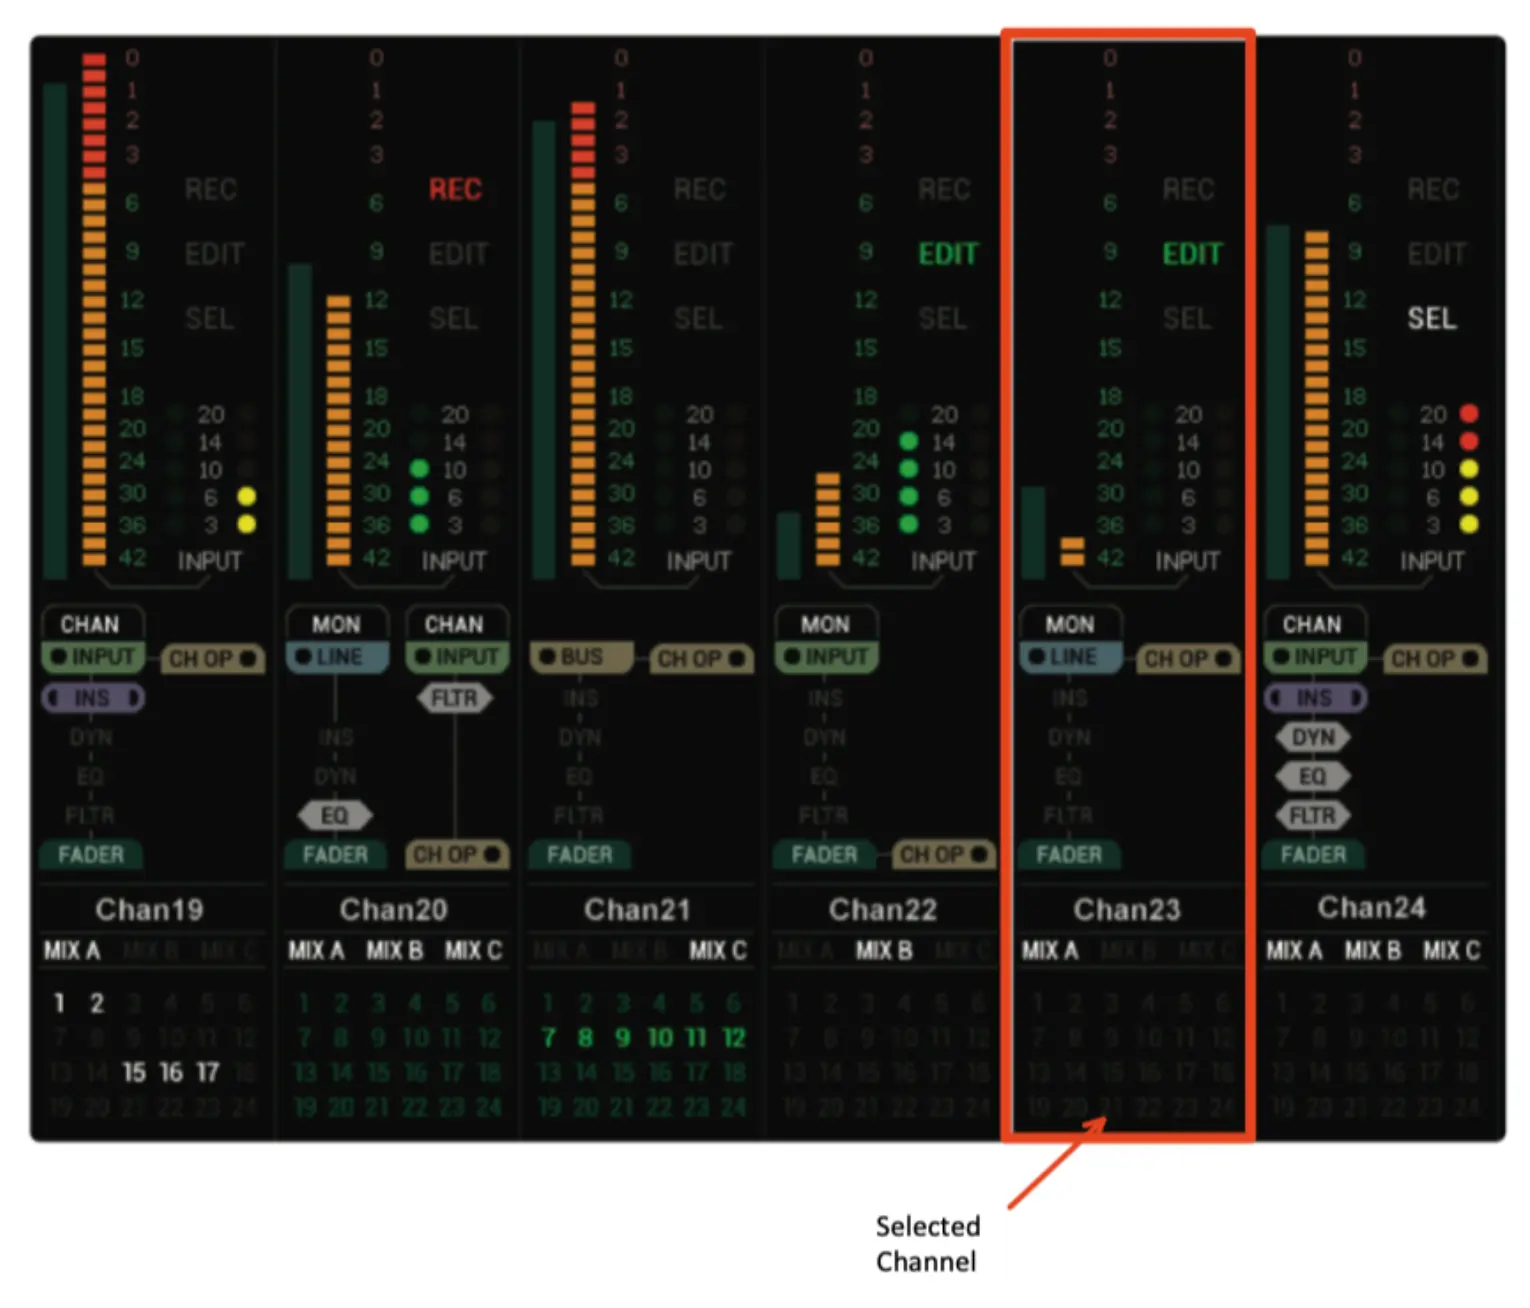This screenshot has height=1308, width=1530.
Task: Click the FADER block on Chan23
Action: point(1069,855)
